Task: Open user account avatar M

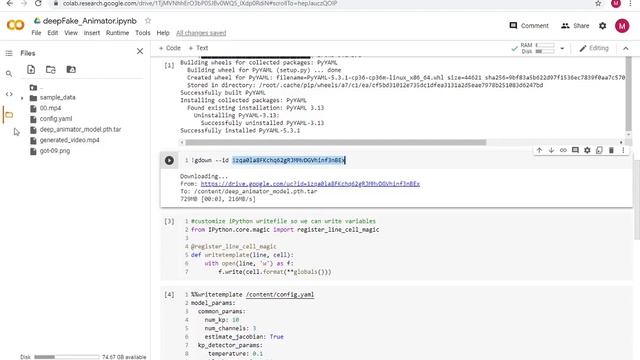Action: coord(622,26)
